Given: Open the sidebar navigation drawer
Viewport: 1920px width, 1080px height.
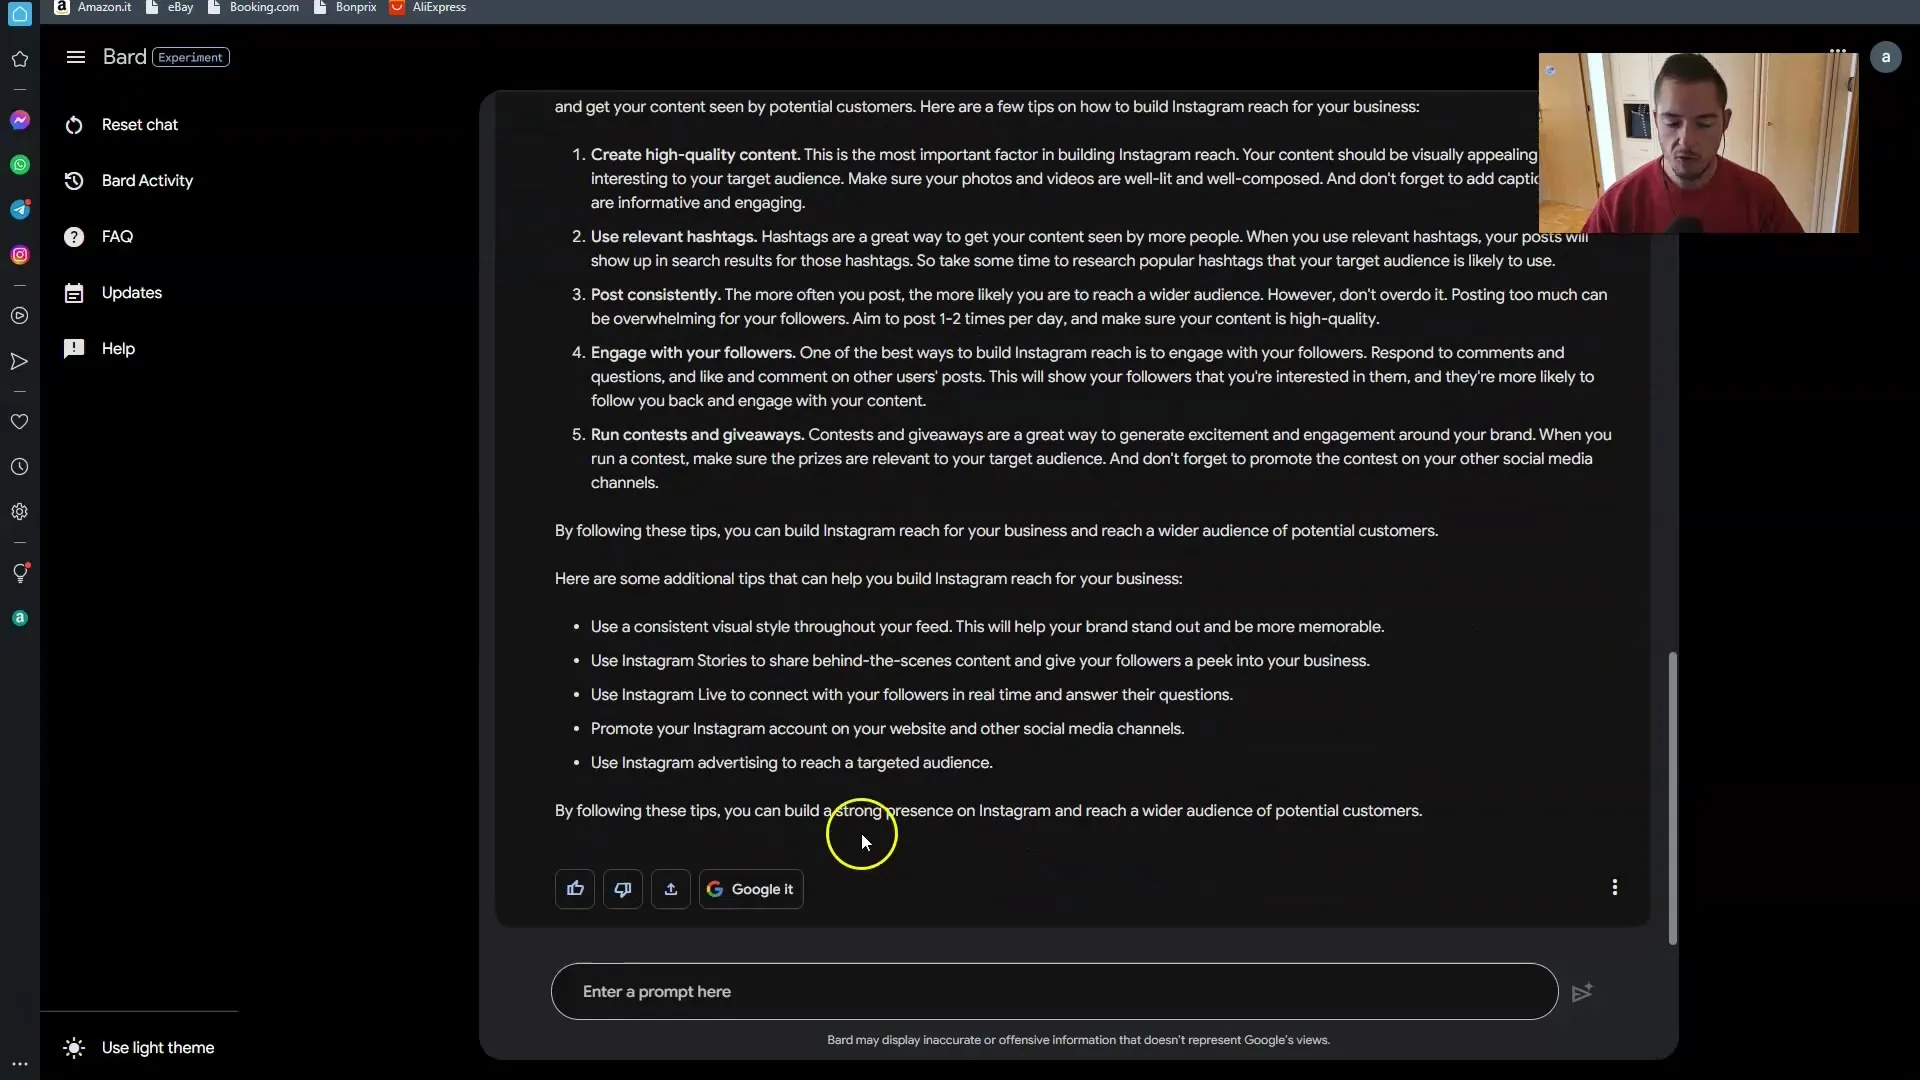Looking at the screenshot, I should click(x=75, y=57).
